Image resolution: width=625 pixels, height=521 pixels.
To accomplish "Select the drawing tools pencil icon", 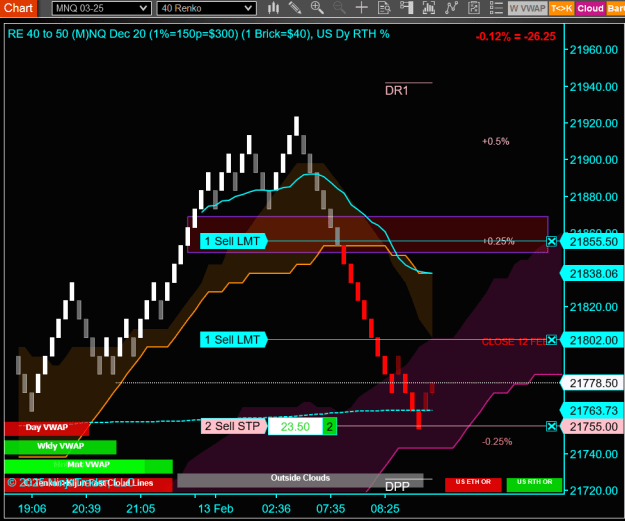I will (x=295, y=8).
